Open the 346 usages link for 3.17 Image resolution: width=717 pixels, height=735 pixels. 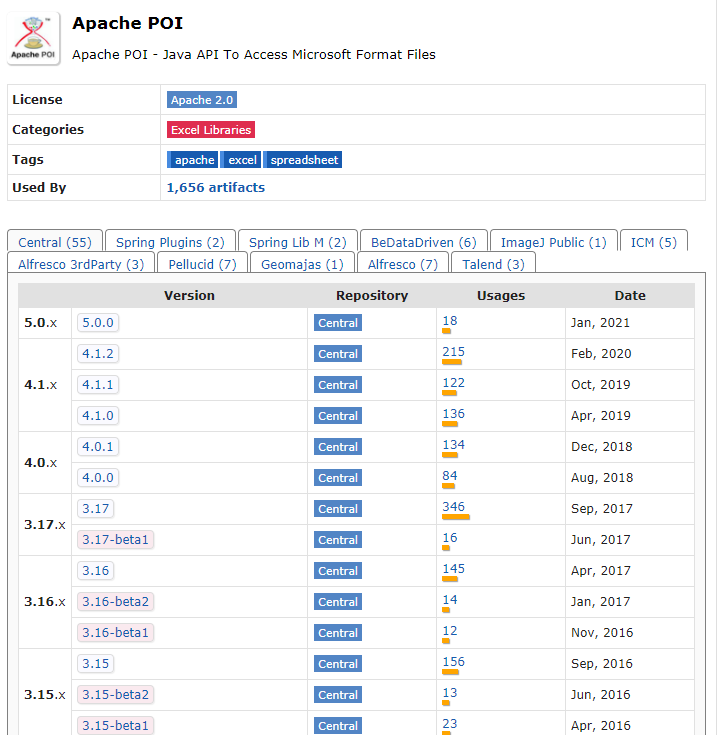click(453, 506)
